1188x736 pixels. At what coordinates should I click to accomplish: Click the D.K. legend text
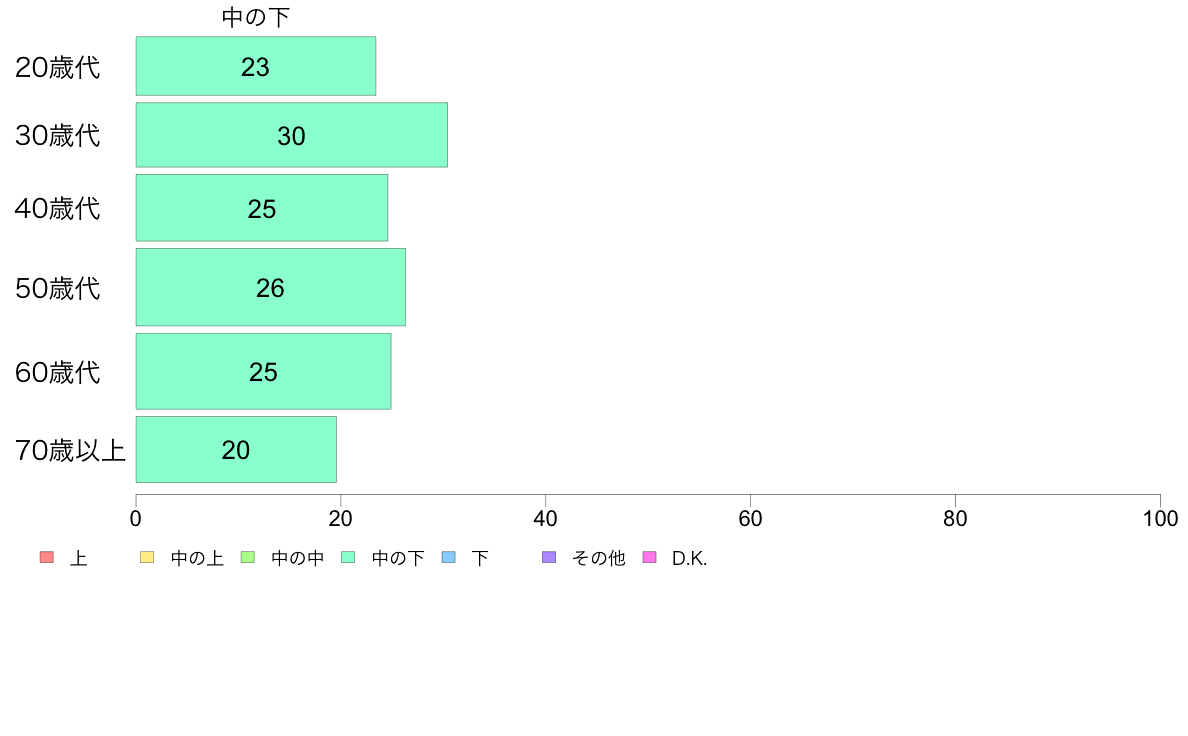click(689, 559)
